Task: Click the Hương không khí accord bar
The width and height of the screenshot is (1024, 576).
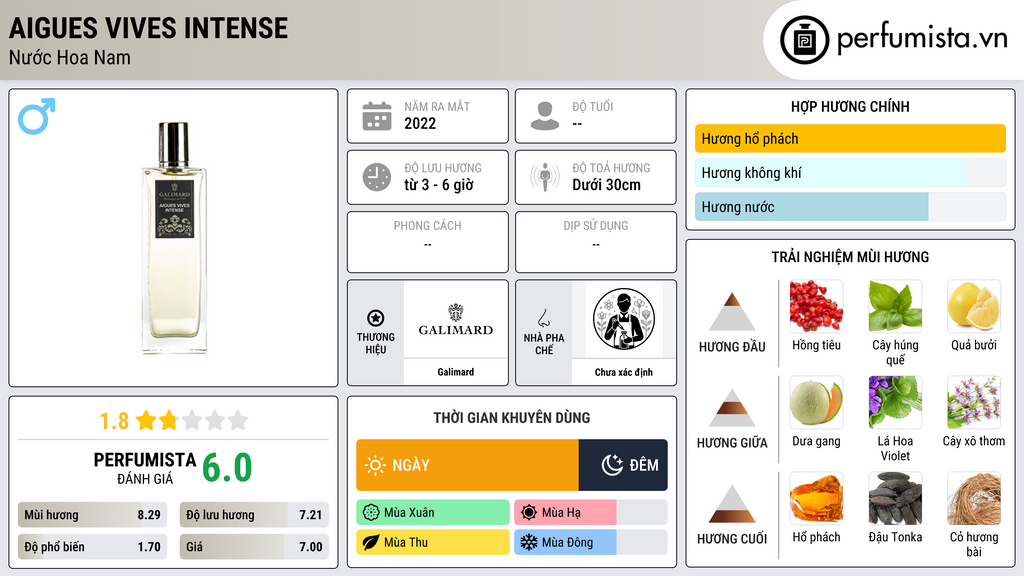Action: [x=850, y=172]
